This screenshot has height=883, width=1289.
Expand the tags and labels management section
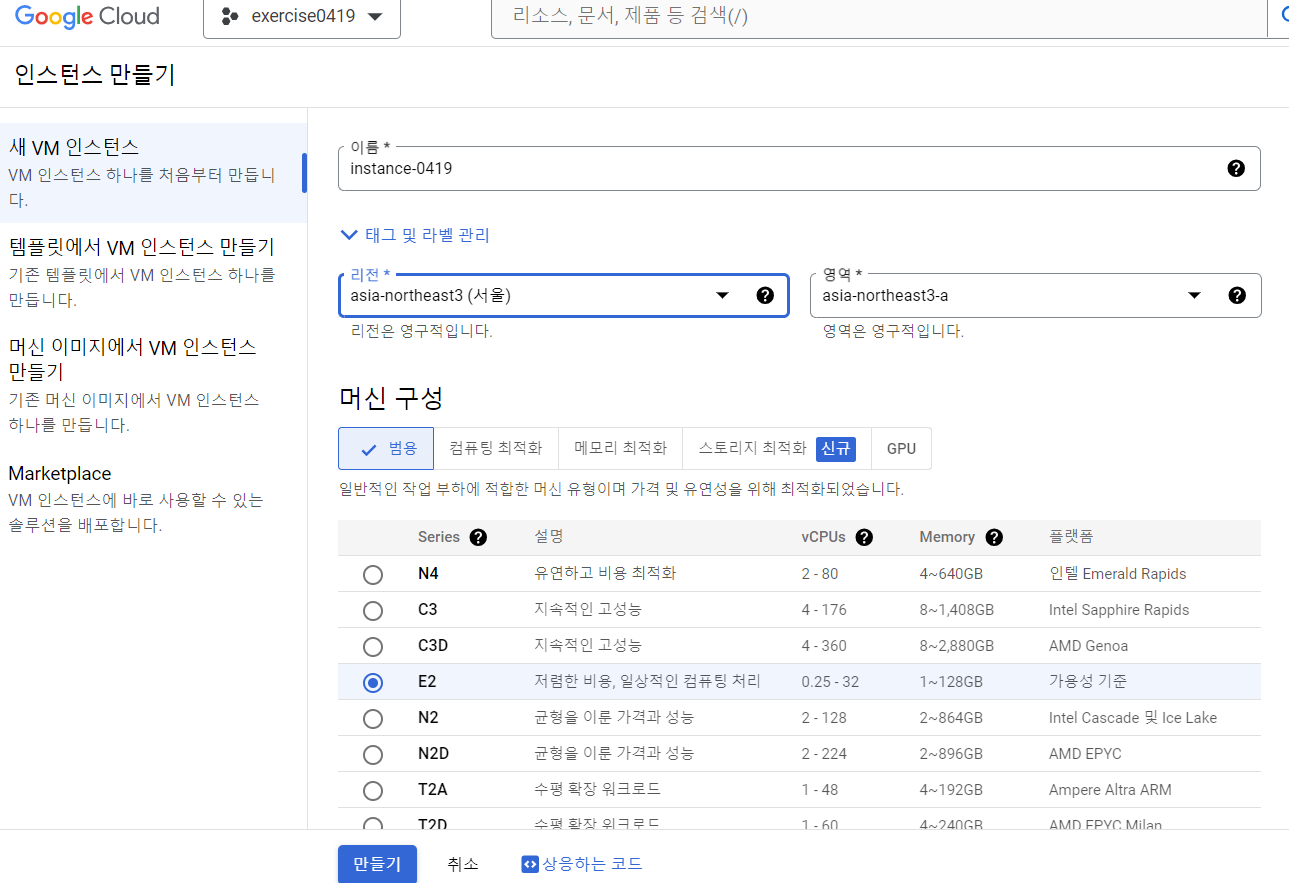(x=415, y=235)
